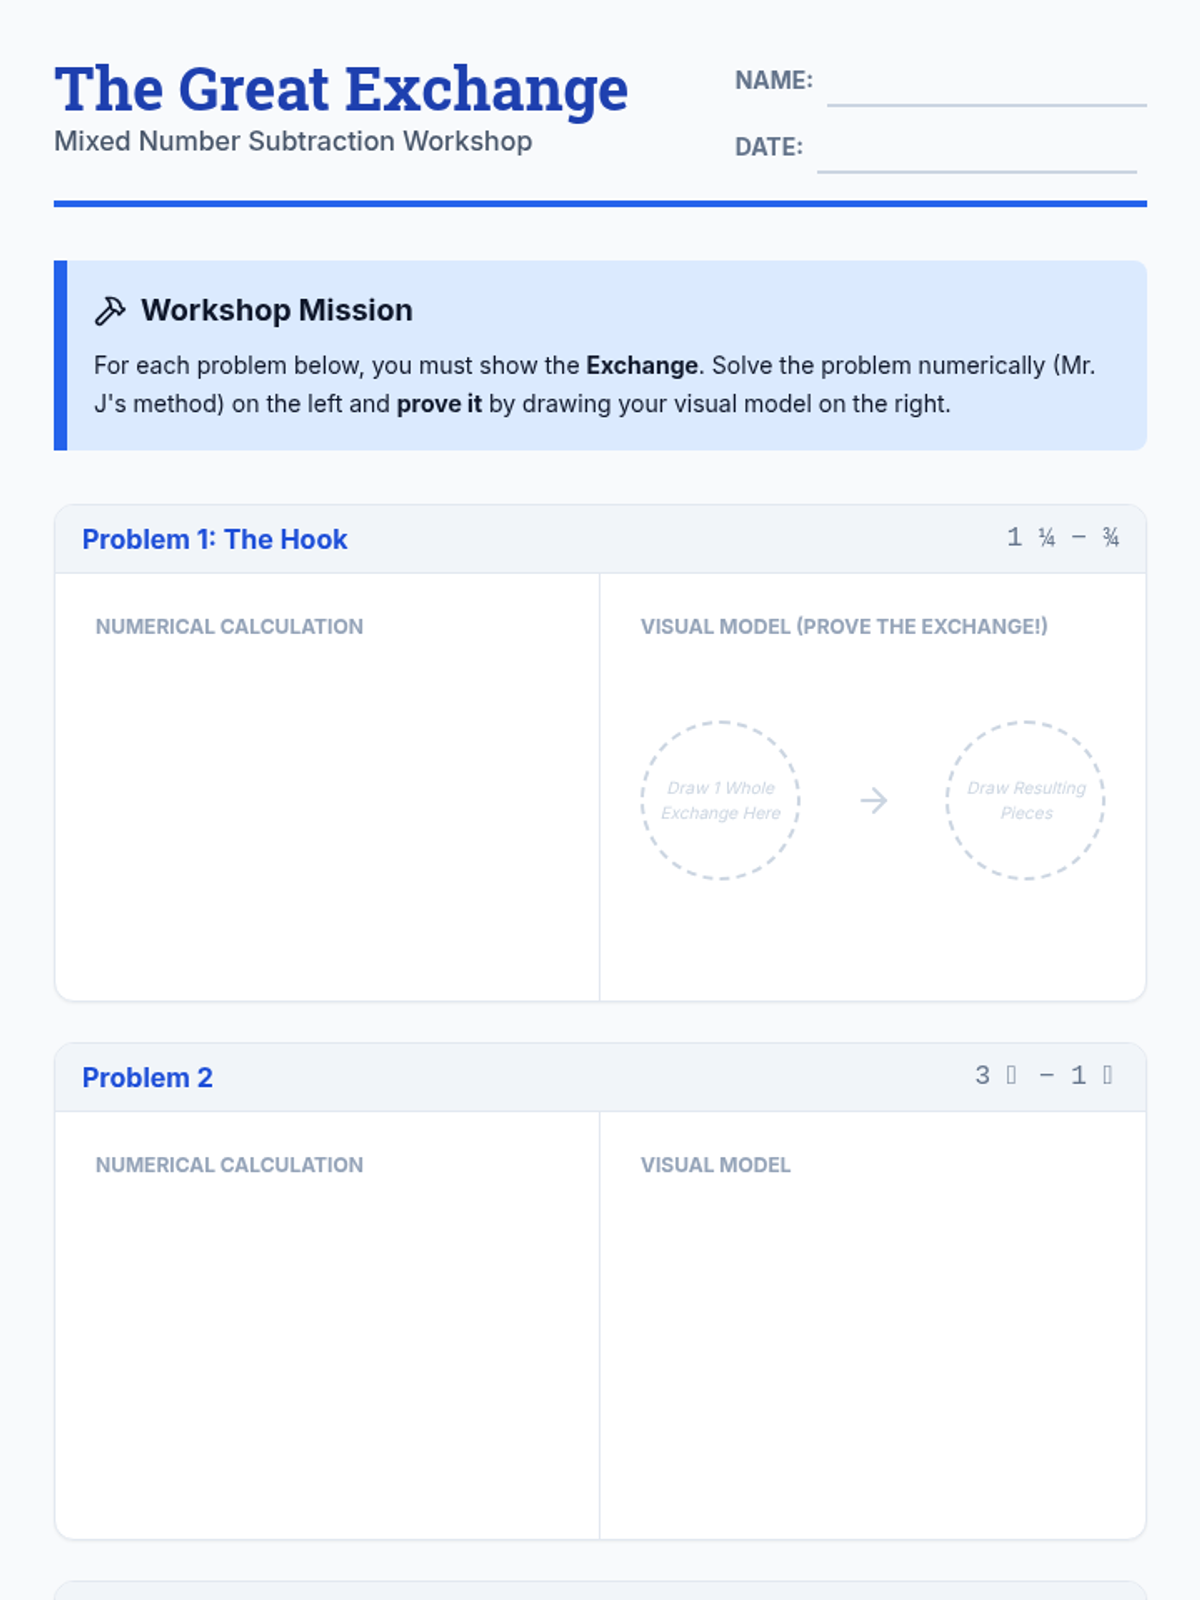Click the 'Problem 2' heading

pos(147,1077)
